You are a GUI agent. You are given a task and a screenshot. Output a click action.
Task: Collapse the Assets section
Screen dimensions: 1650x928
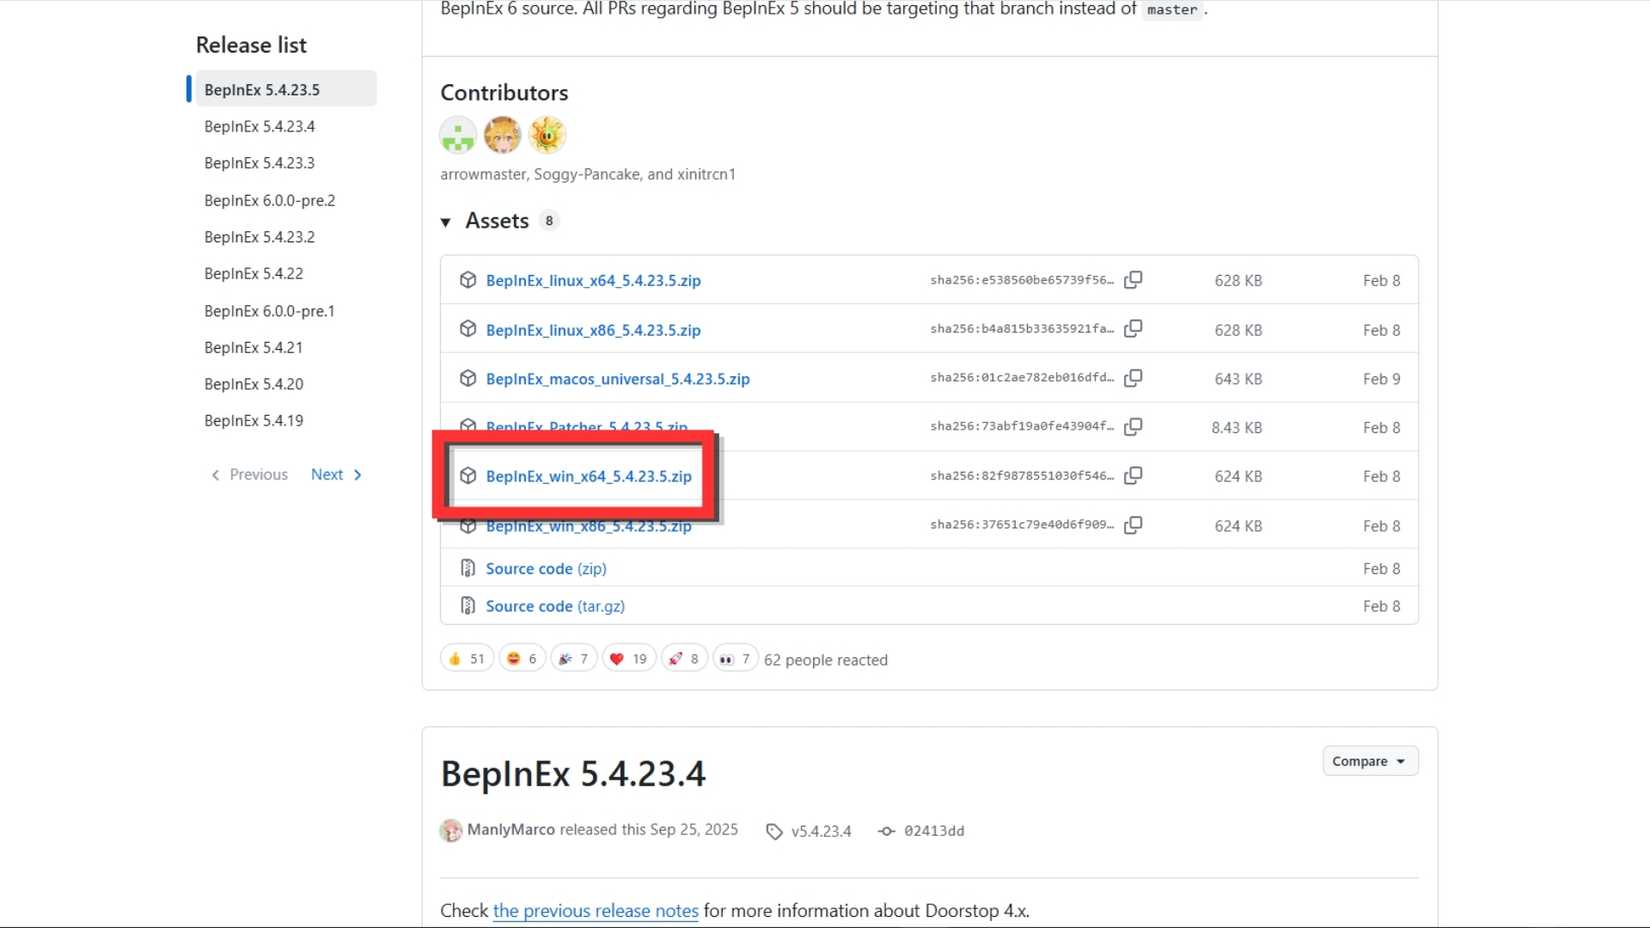coord(446,222)
